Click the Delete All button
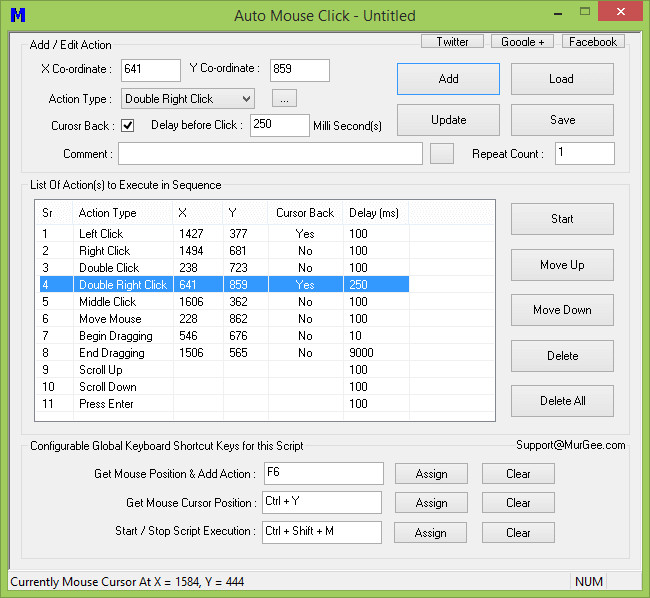 (561, 401)
